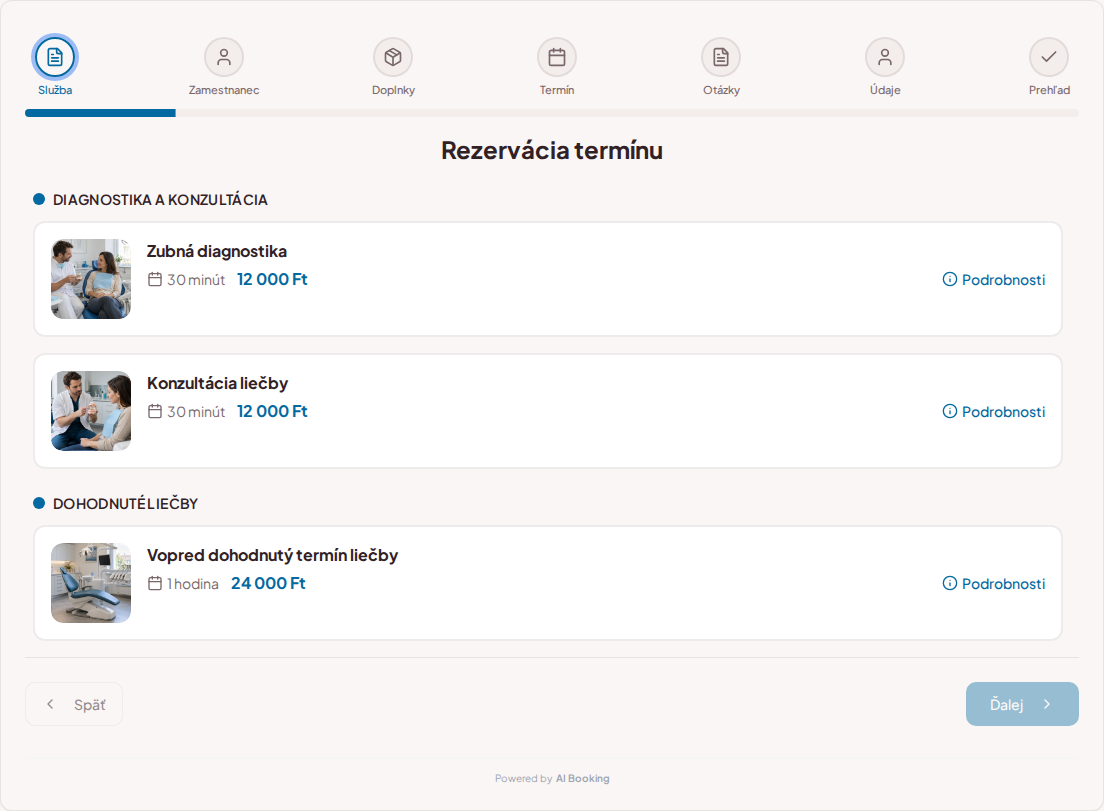The height and width of the screenshot is (811, 1104).
Task: Open the Údaje person step icon
Action: pyautogui.click(x=885, y=57)
